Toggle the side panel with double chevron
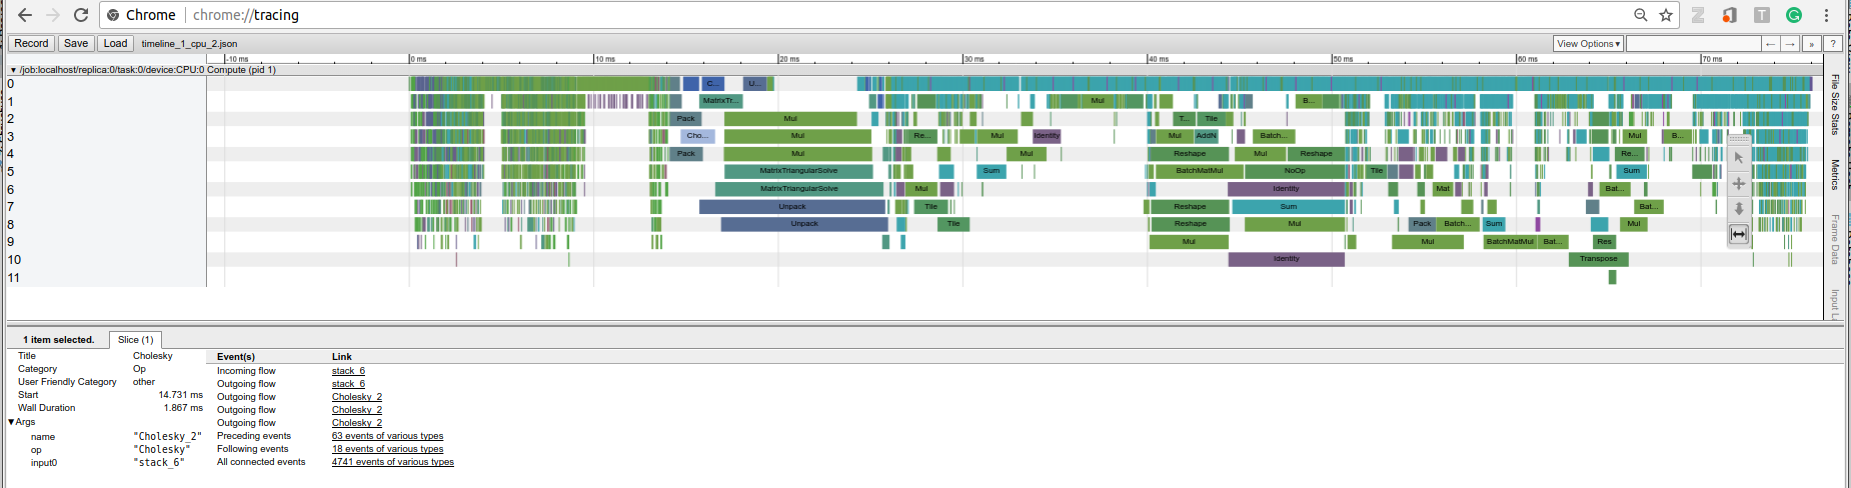This screenshot has height=488, width=1851. [1811, 44]
